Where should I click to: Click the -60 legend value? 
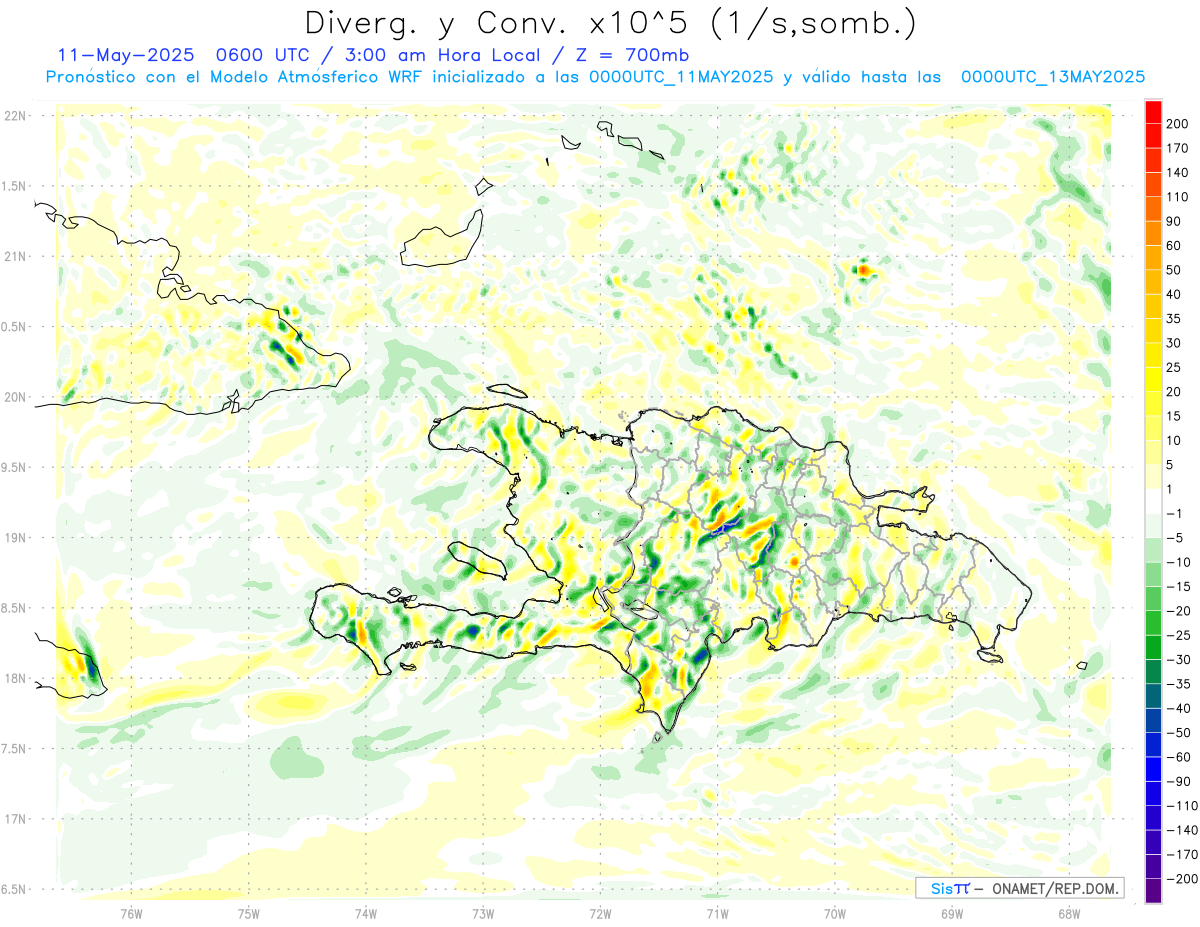coord(1179,757)
